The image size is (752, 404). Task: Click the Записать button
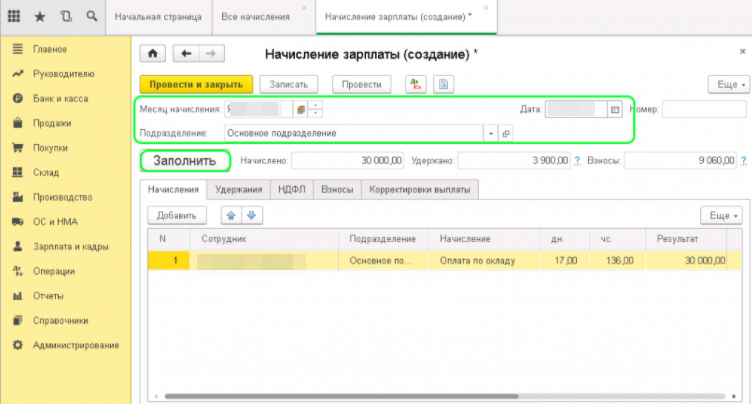pos(288,84)
